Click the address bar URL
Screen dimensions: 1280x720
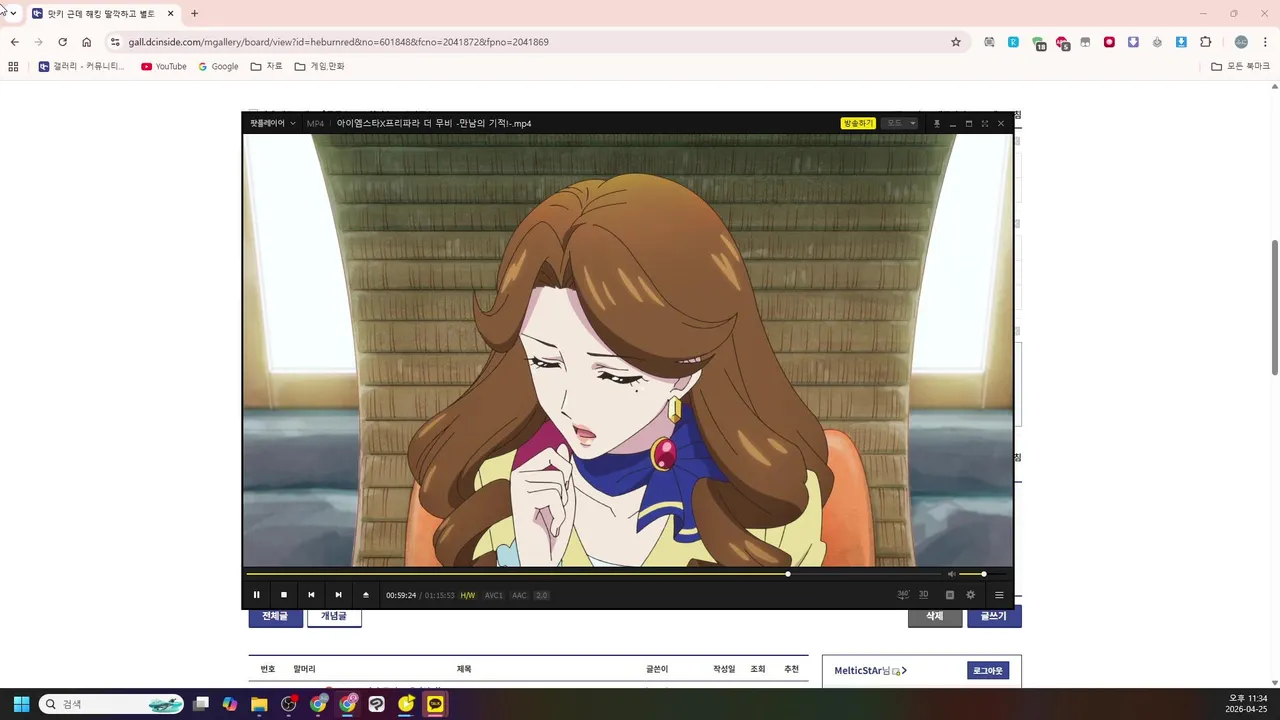pyautogui.click(x=338, y=42)
